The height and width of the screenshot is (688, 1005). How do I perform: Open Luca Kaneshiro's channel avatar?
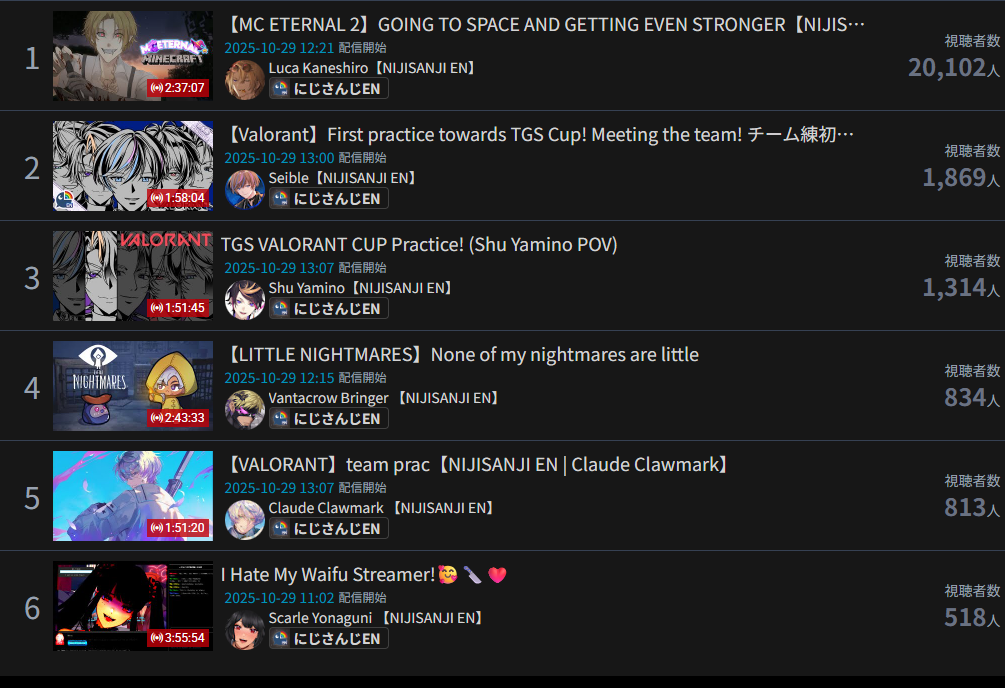245,80
